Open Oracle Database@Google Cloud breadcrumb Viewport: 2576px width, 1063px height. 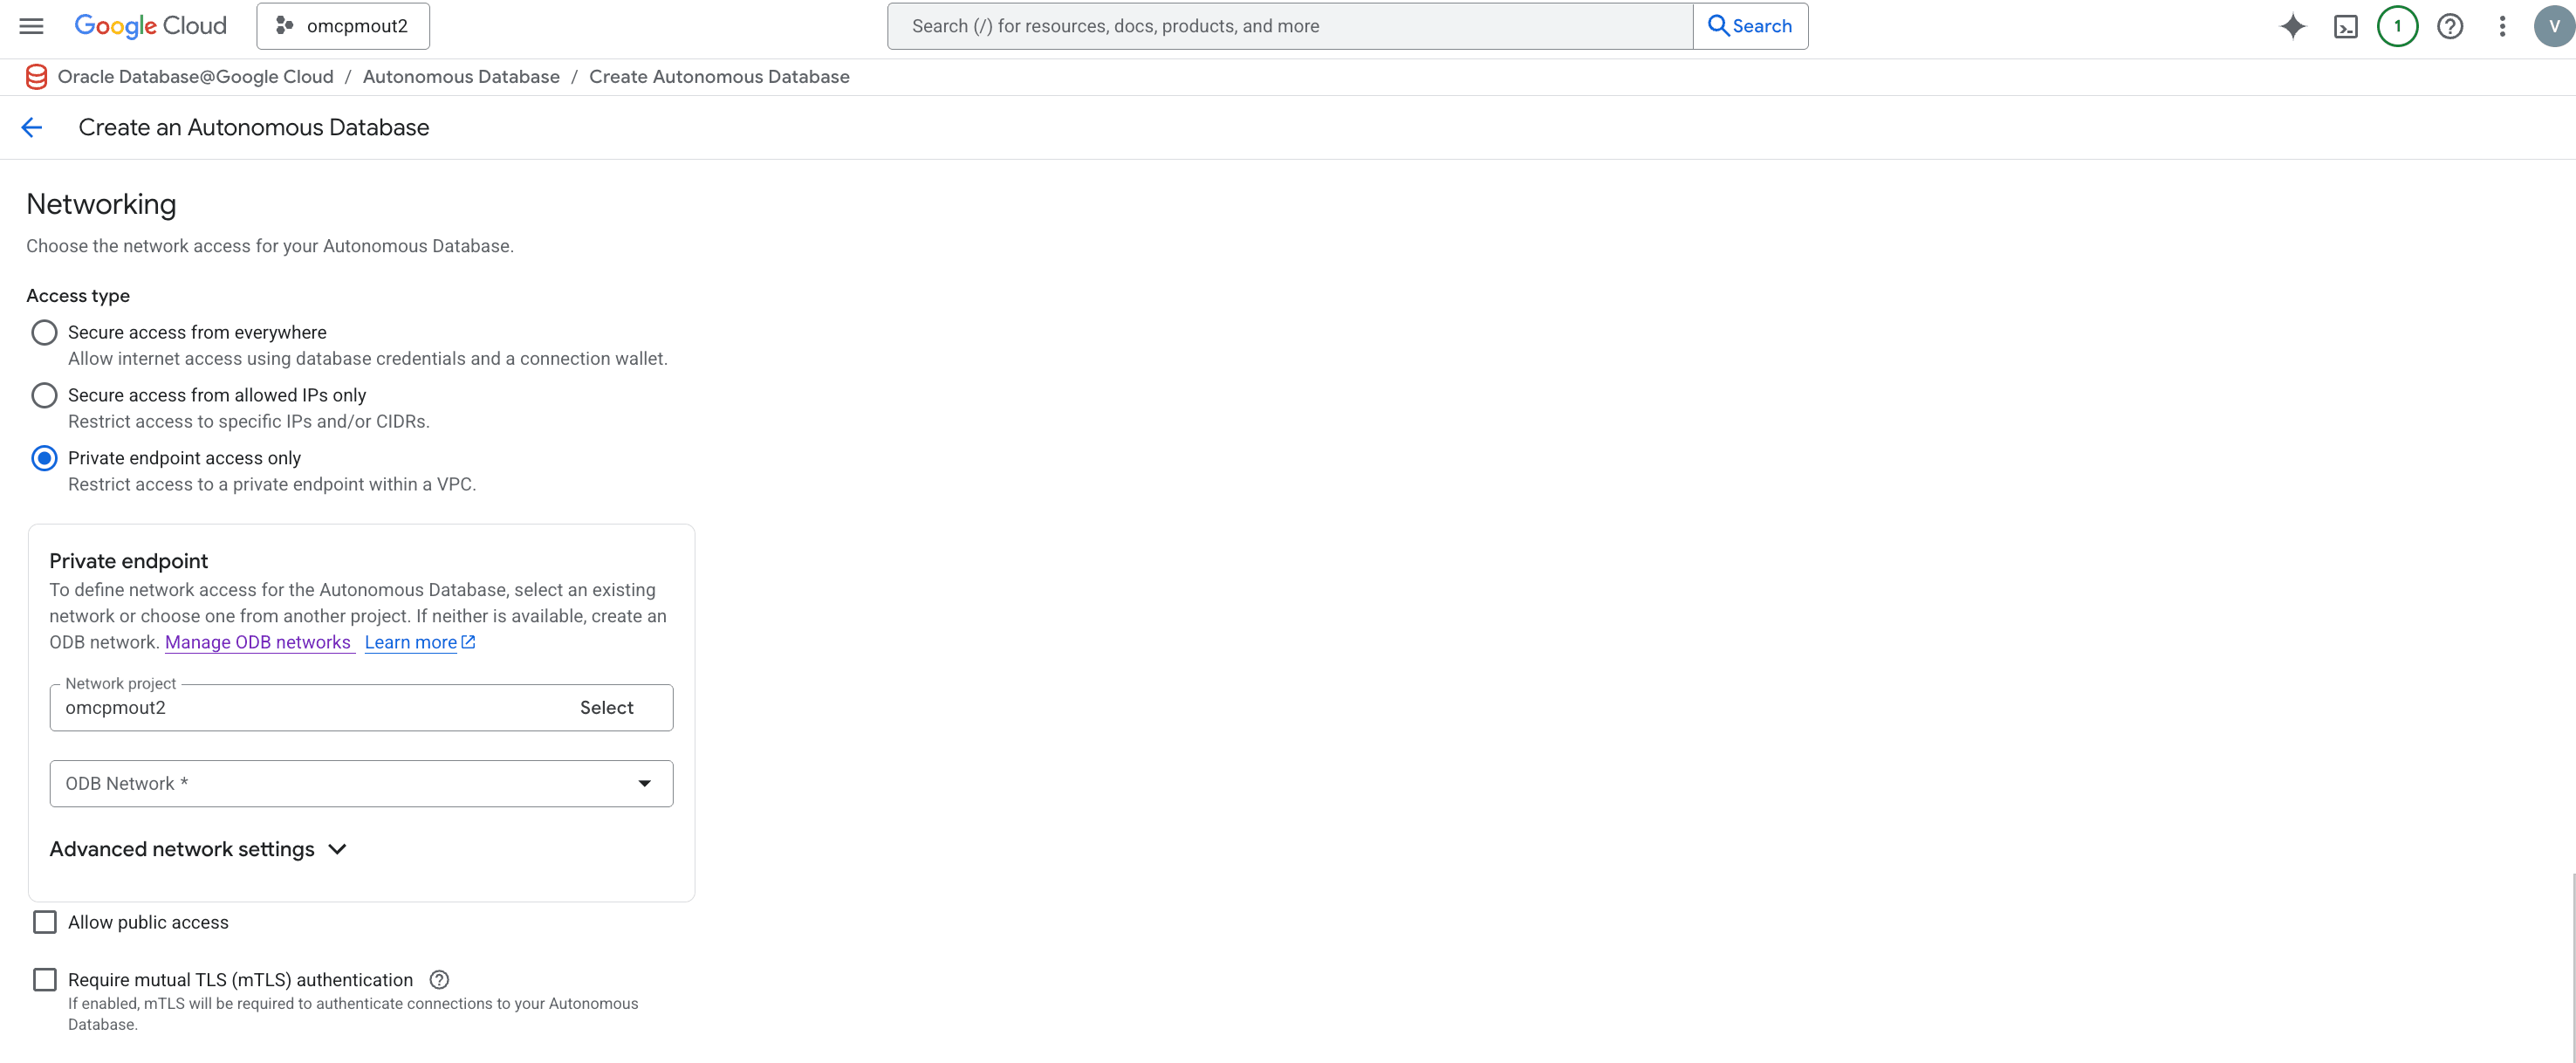click(x=196, y=76)
